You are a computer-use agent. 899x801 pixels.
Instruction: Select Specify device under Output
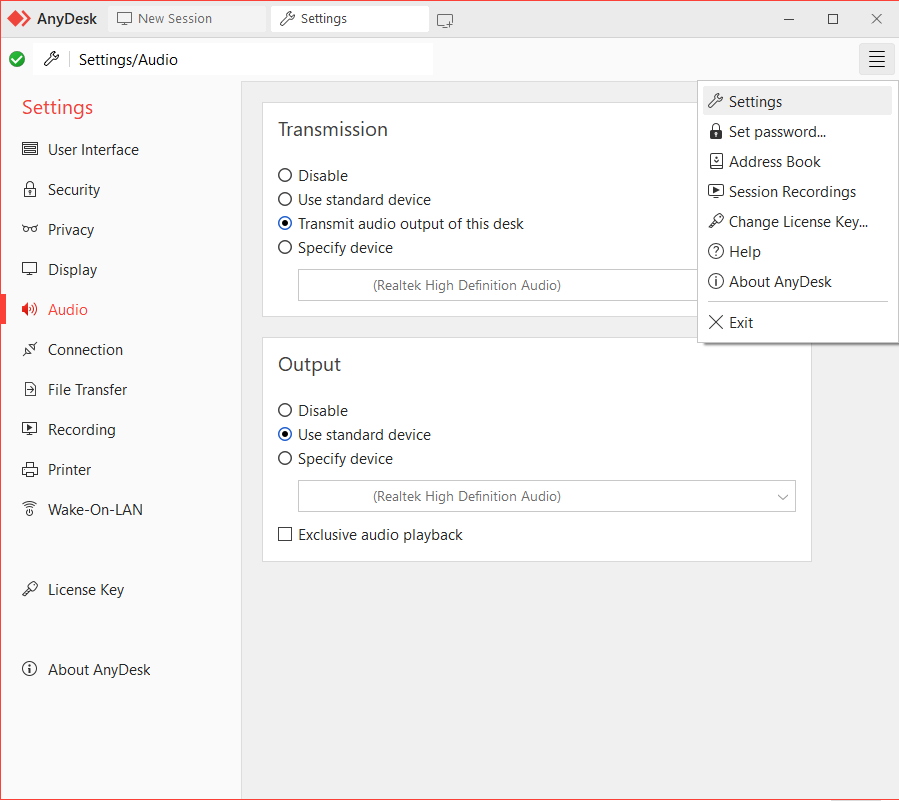tap(286, 459)
